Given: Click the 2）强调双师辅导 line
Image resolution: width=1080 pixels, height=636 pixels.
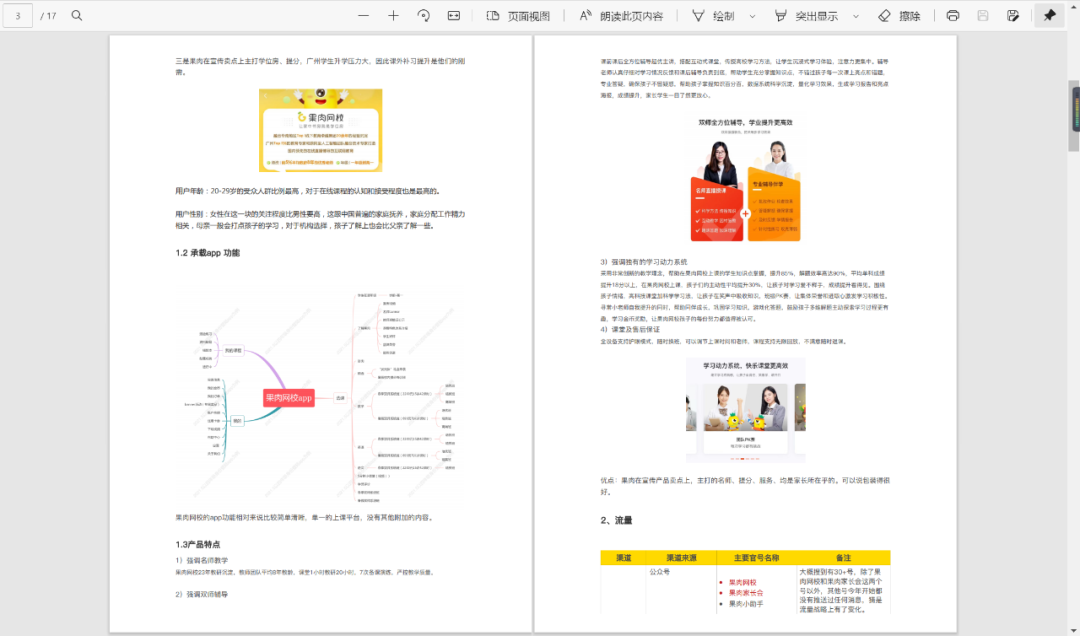Looking at the screenshot, I should click(x=201, y=594).
